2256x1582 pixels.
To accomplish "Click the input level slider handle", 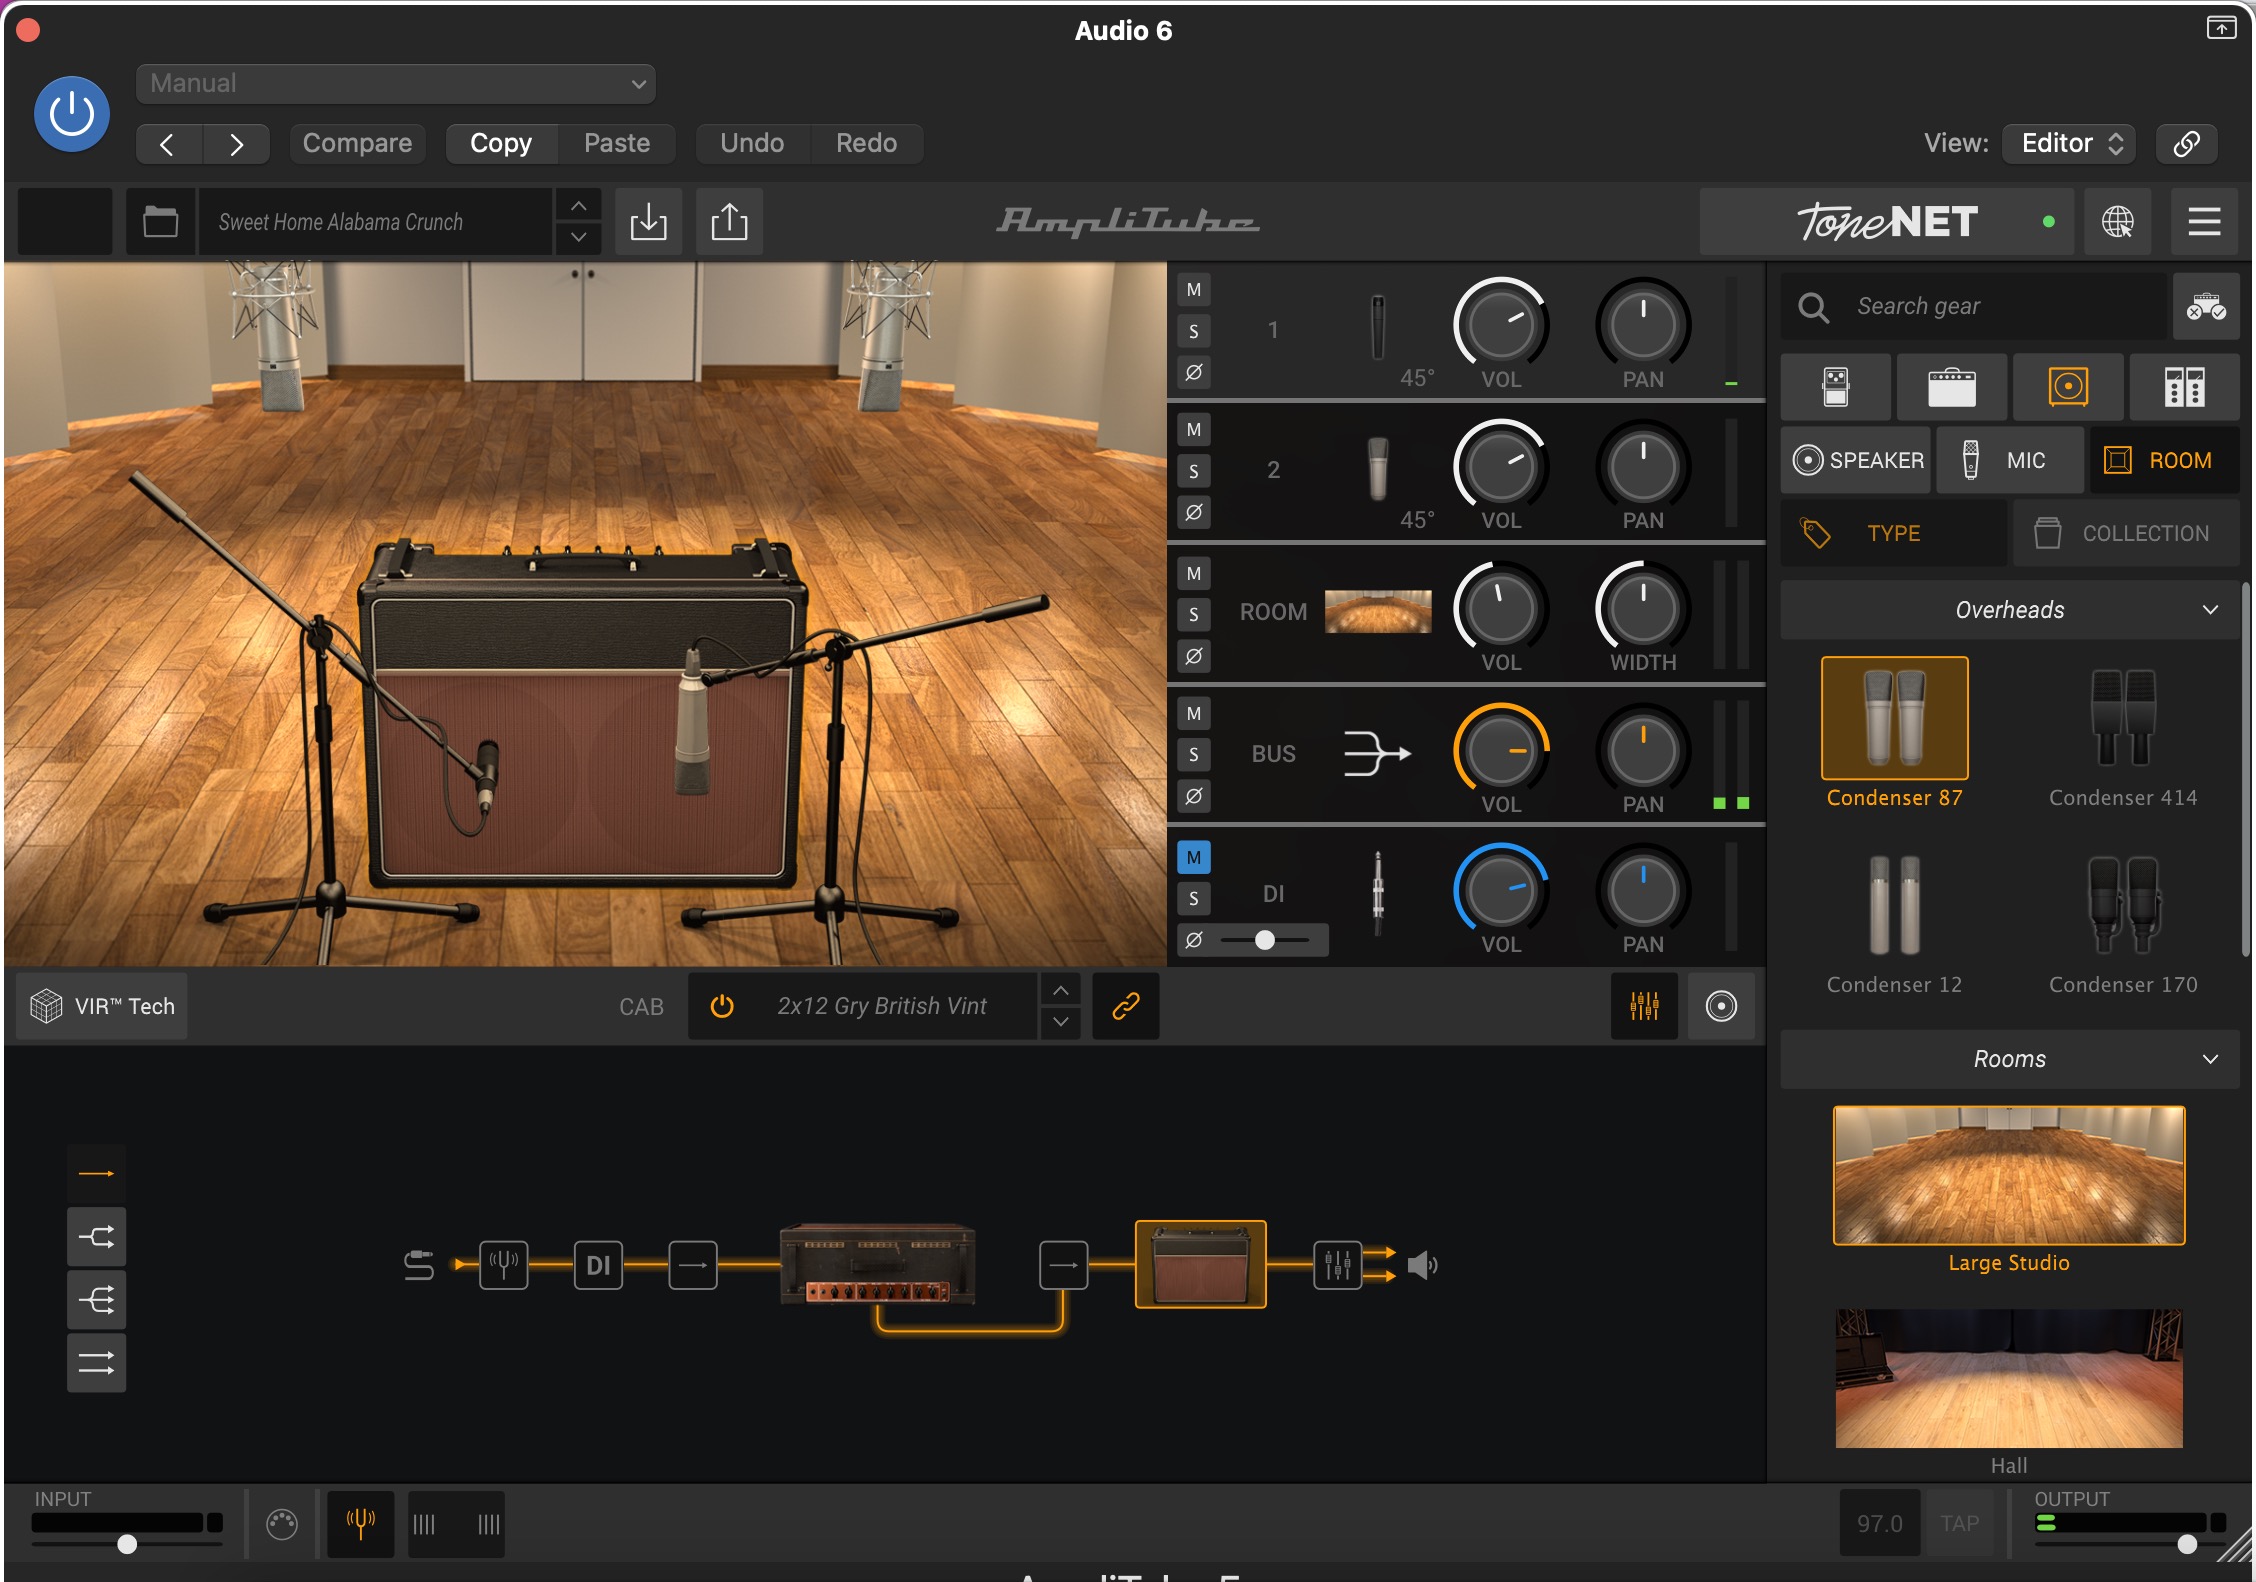I will 127,1544.
